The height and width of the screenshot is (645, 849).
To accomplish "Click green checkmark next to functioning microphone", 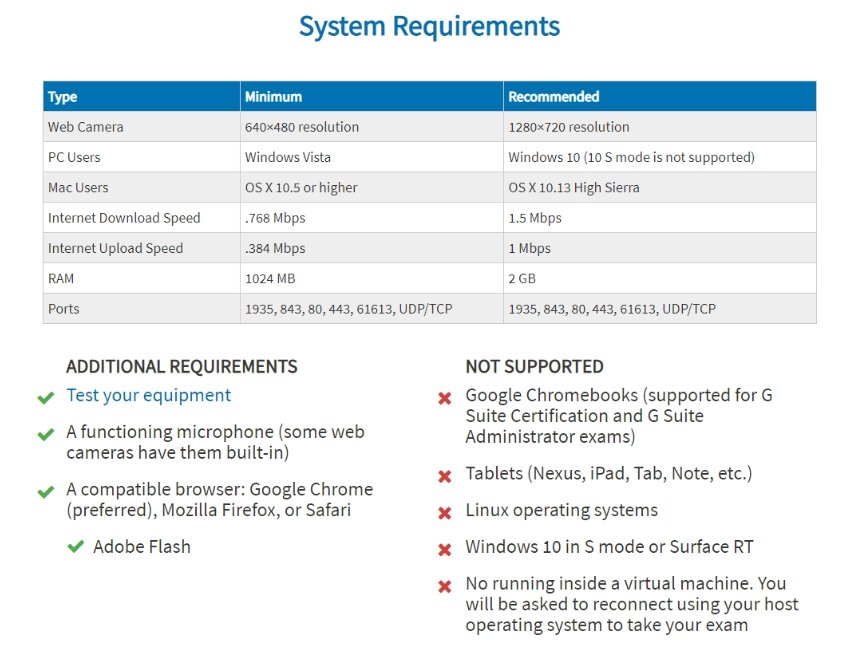I will point(45,434).
